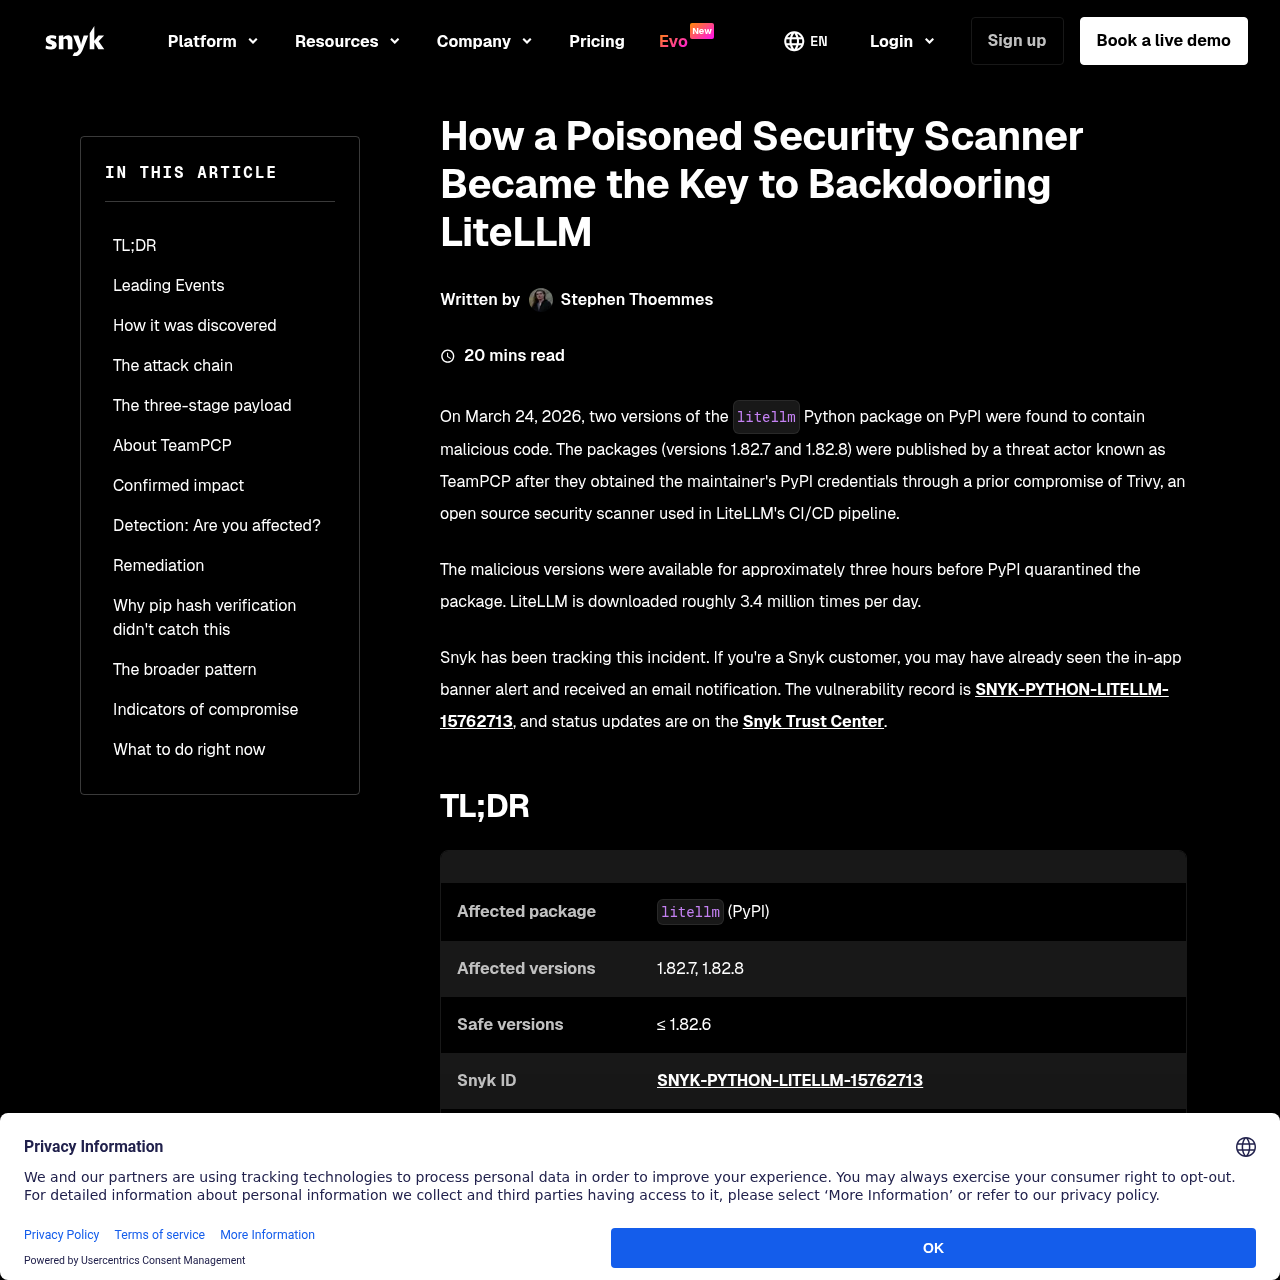Click the New badge on Evo

click(702, 31)
